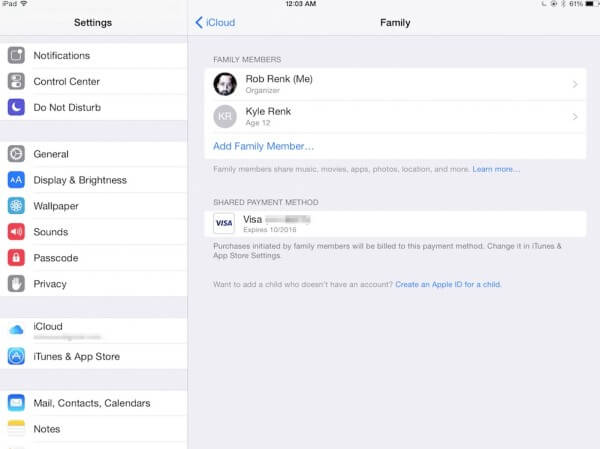Tap the Privacy hand icon
Viewport: 600px width, 449px height.
tap(16, 284)
